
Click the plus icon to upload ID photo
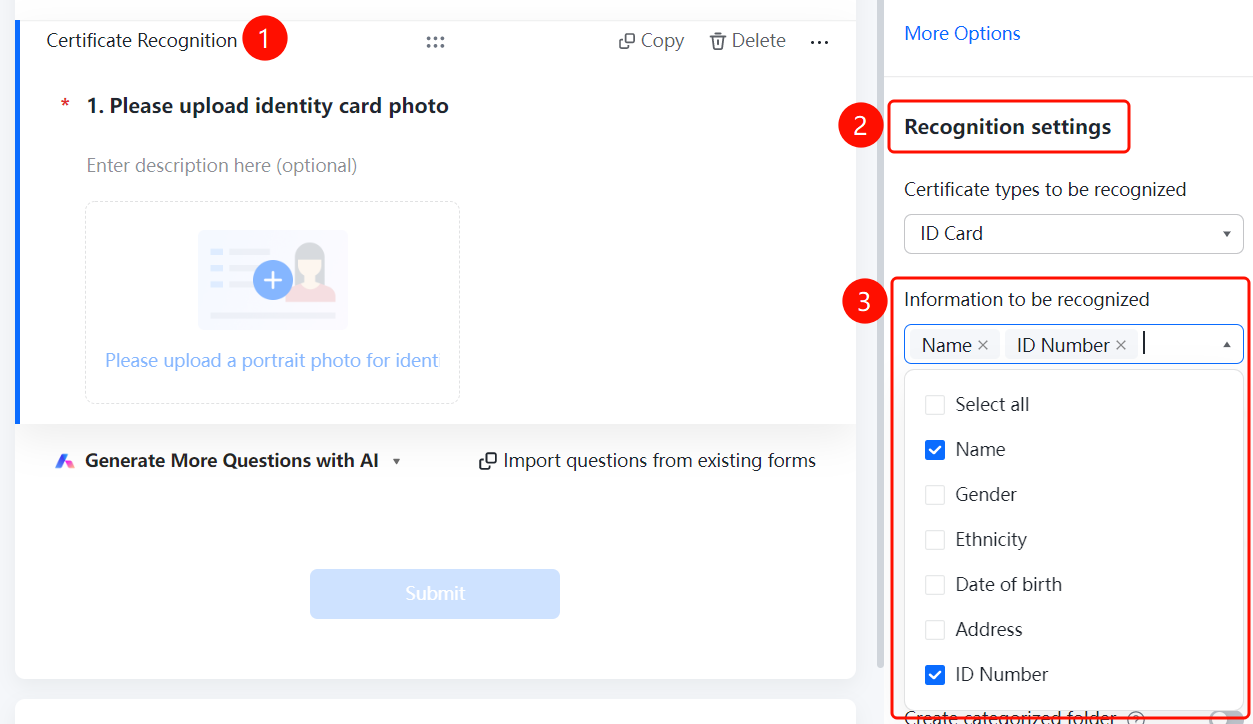tap(272, 280)
